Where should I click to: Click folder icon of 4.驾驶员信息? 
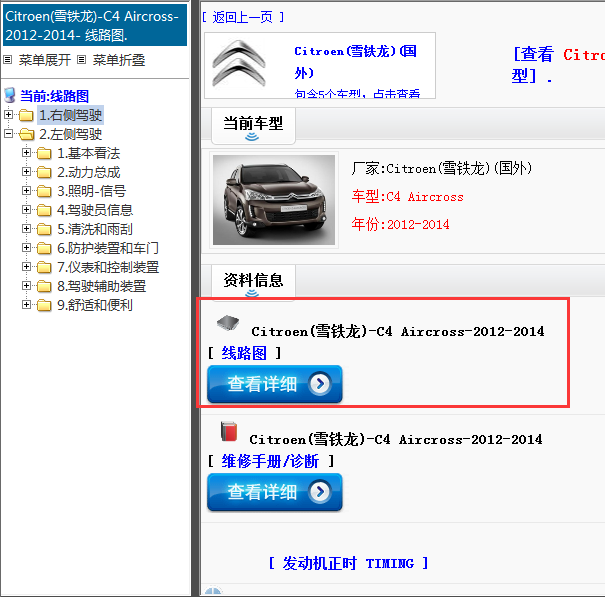[44, 210]
